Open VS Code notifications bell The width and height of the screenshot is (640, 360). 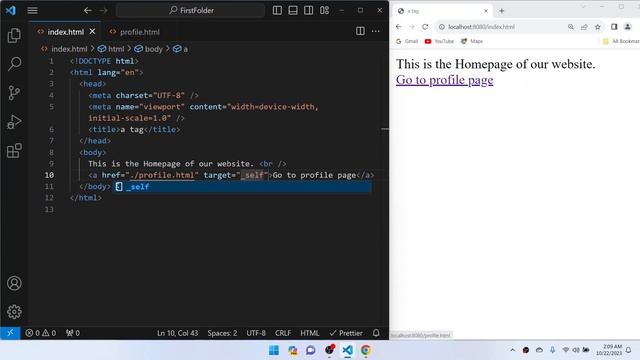pyautogui.click(x=376, y=333)
